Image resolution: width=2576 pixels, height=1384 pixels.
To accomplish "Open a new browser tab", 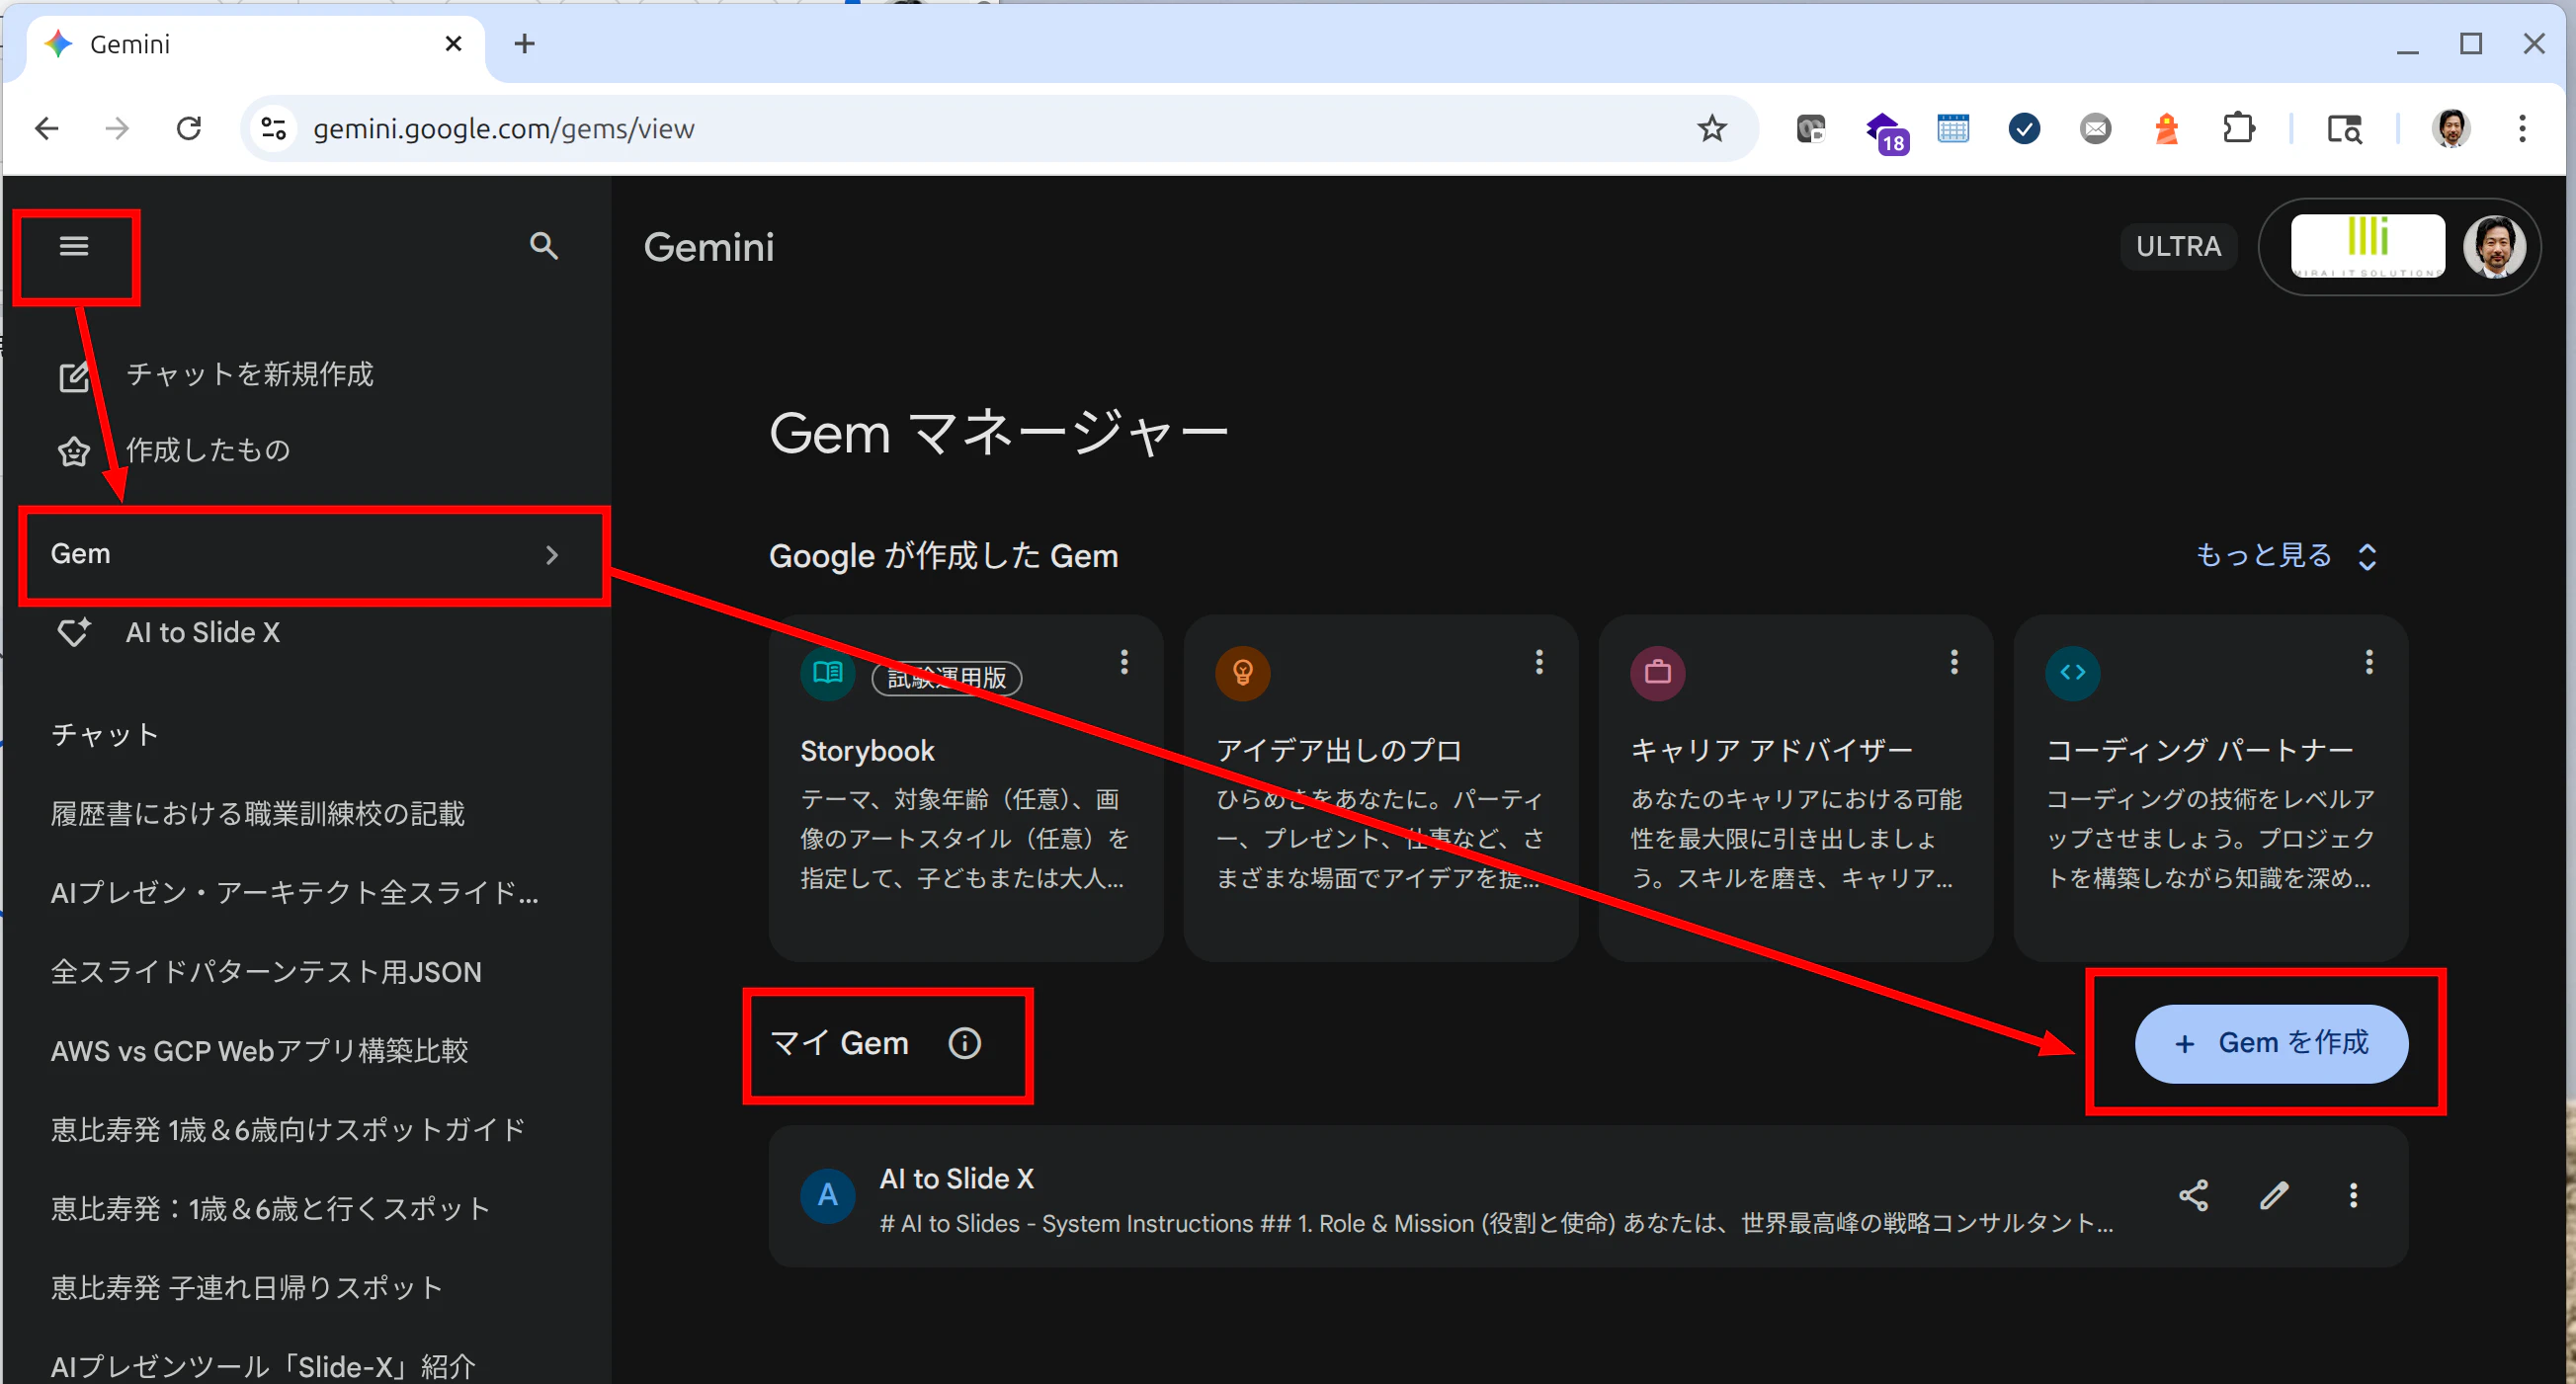I will [524, 44].
